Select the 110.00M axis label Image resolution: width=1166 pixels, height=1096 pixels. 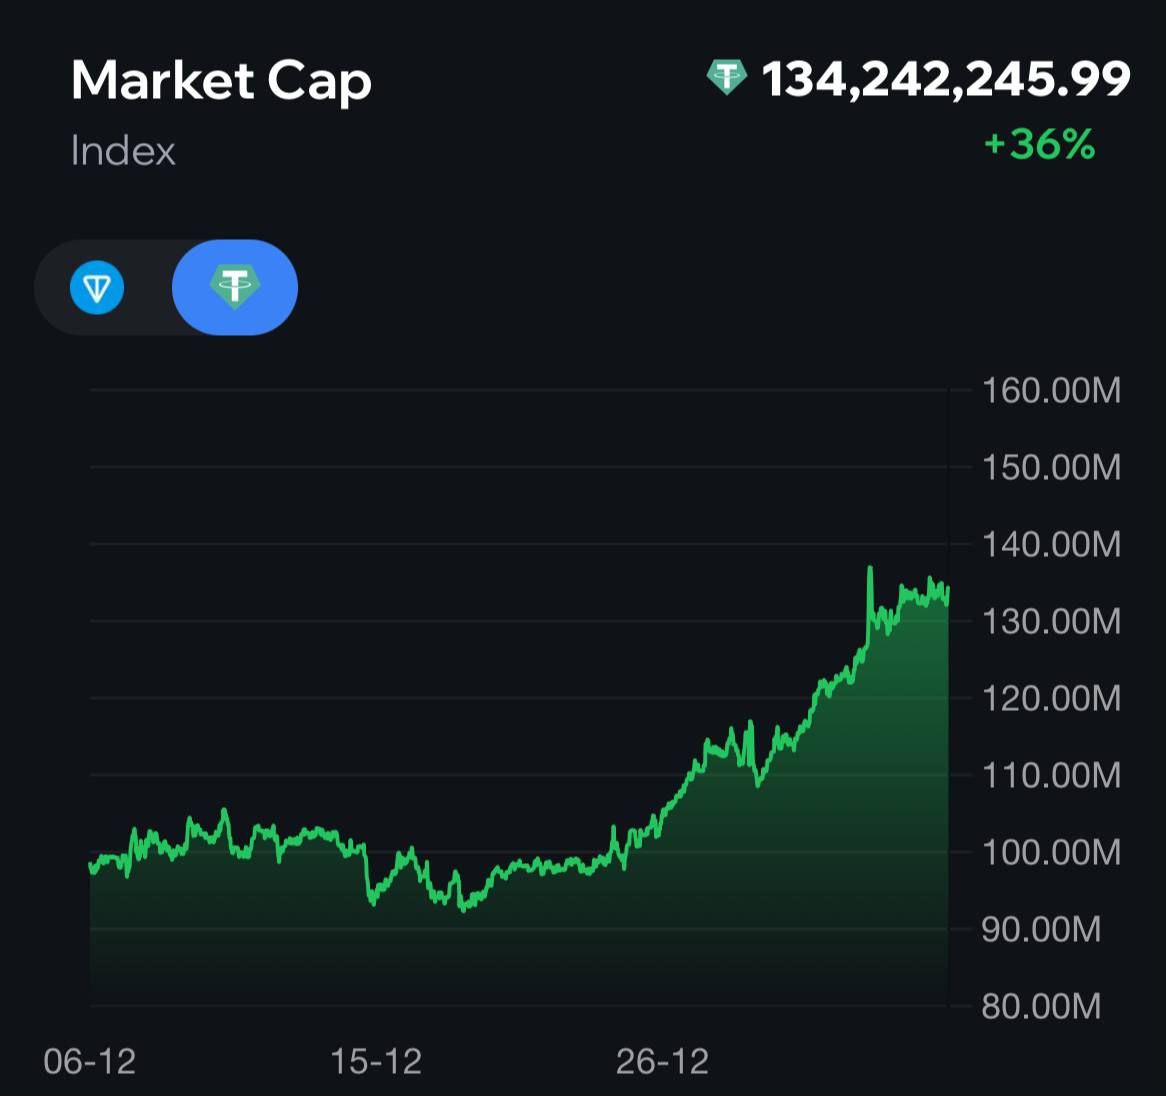[x=1051, y=775]
